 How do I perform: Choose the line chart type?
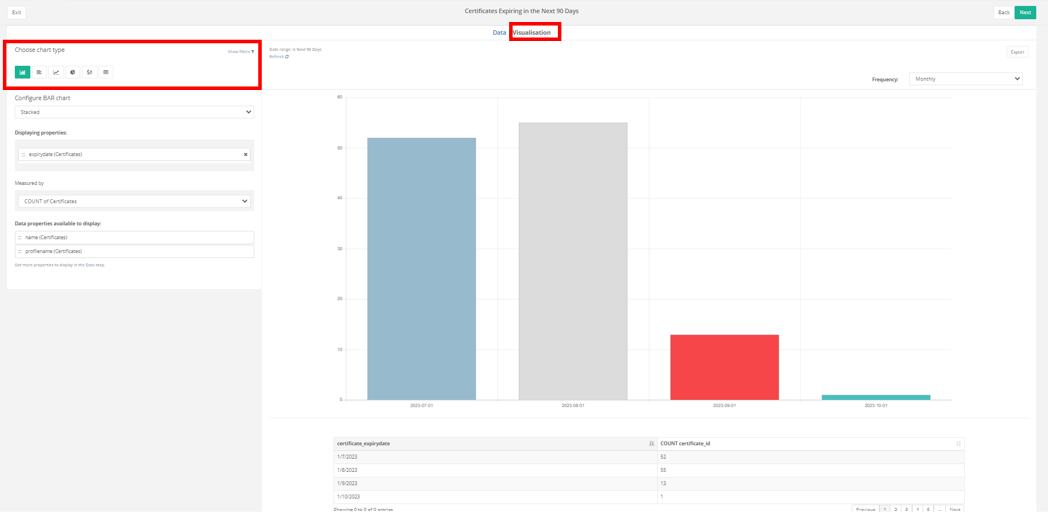56,72
